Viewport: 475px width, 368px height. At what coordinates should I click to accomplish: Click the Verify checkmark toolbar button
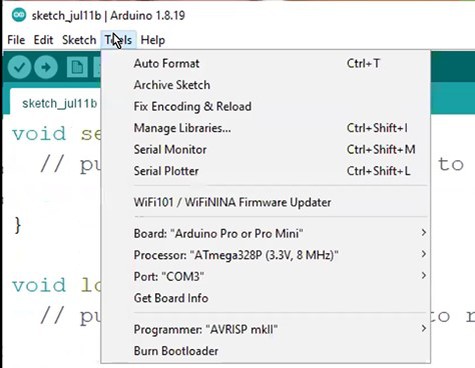click(19, 67)
